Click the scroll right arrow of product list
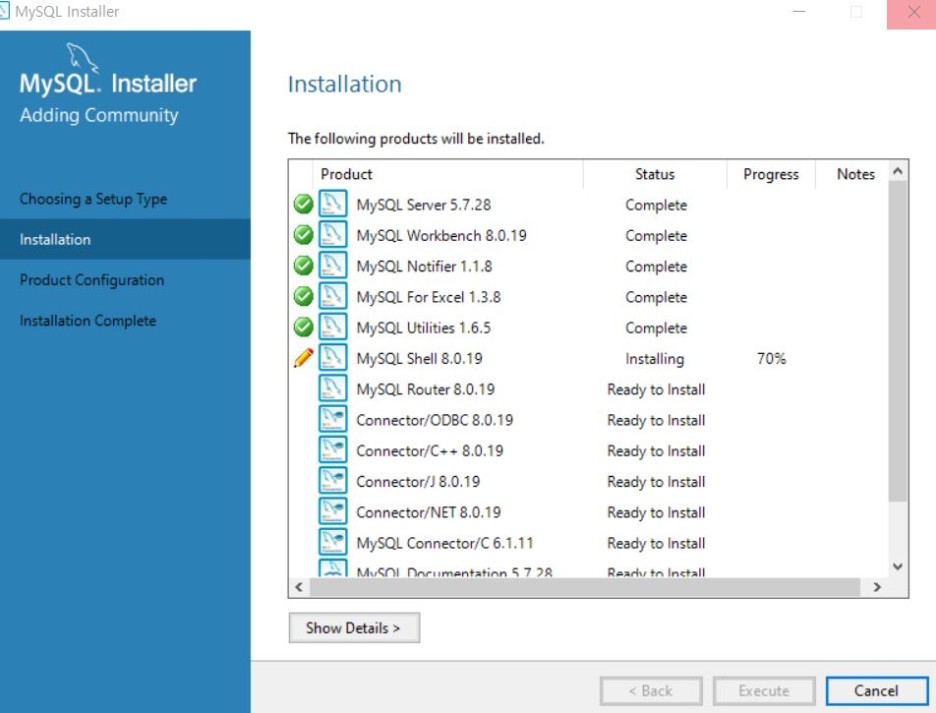The height and width of the screenshot is (713, 936). coord(877,587)
